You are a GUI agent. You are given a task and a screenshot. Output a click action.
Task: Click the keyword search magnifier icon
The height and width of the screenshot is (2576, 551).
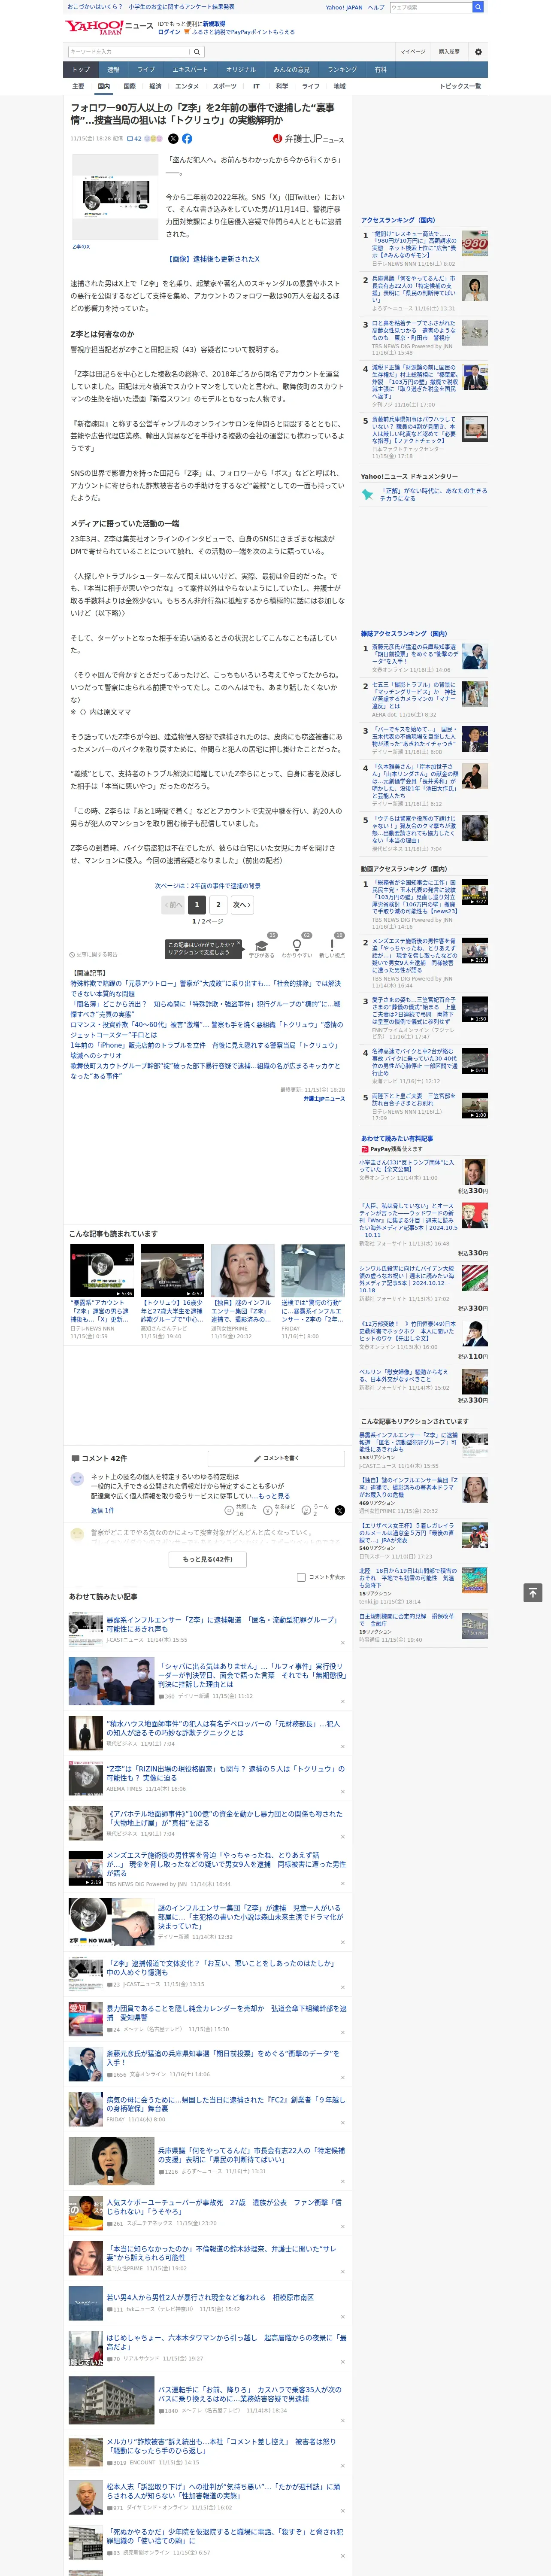(197, 52)
